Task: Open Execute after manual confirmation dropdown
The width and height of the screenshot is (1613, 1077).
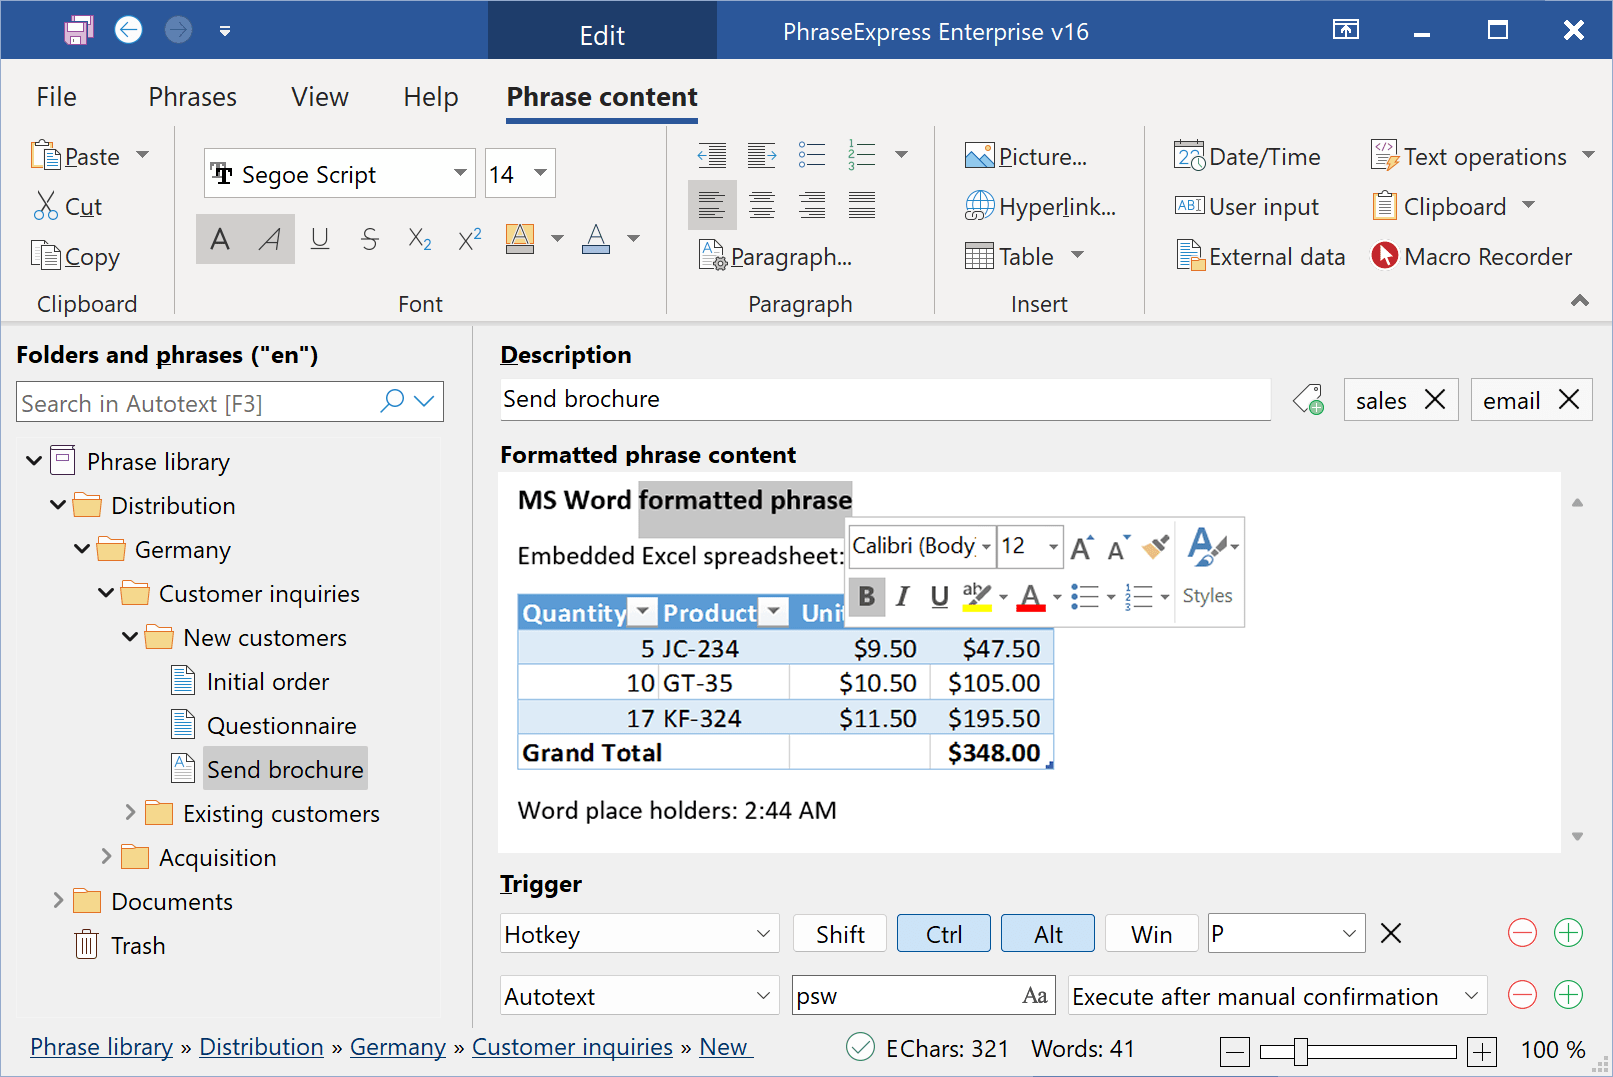Action: point(1277,996)
